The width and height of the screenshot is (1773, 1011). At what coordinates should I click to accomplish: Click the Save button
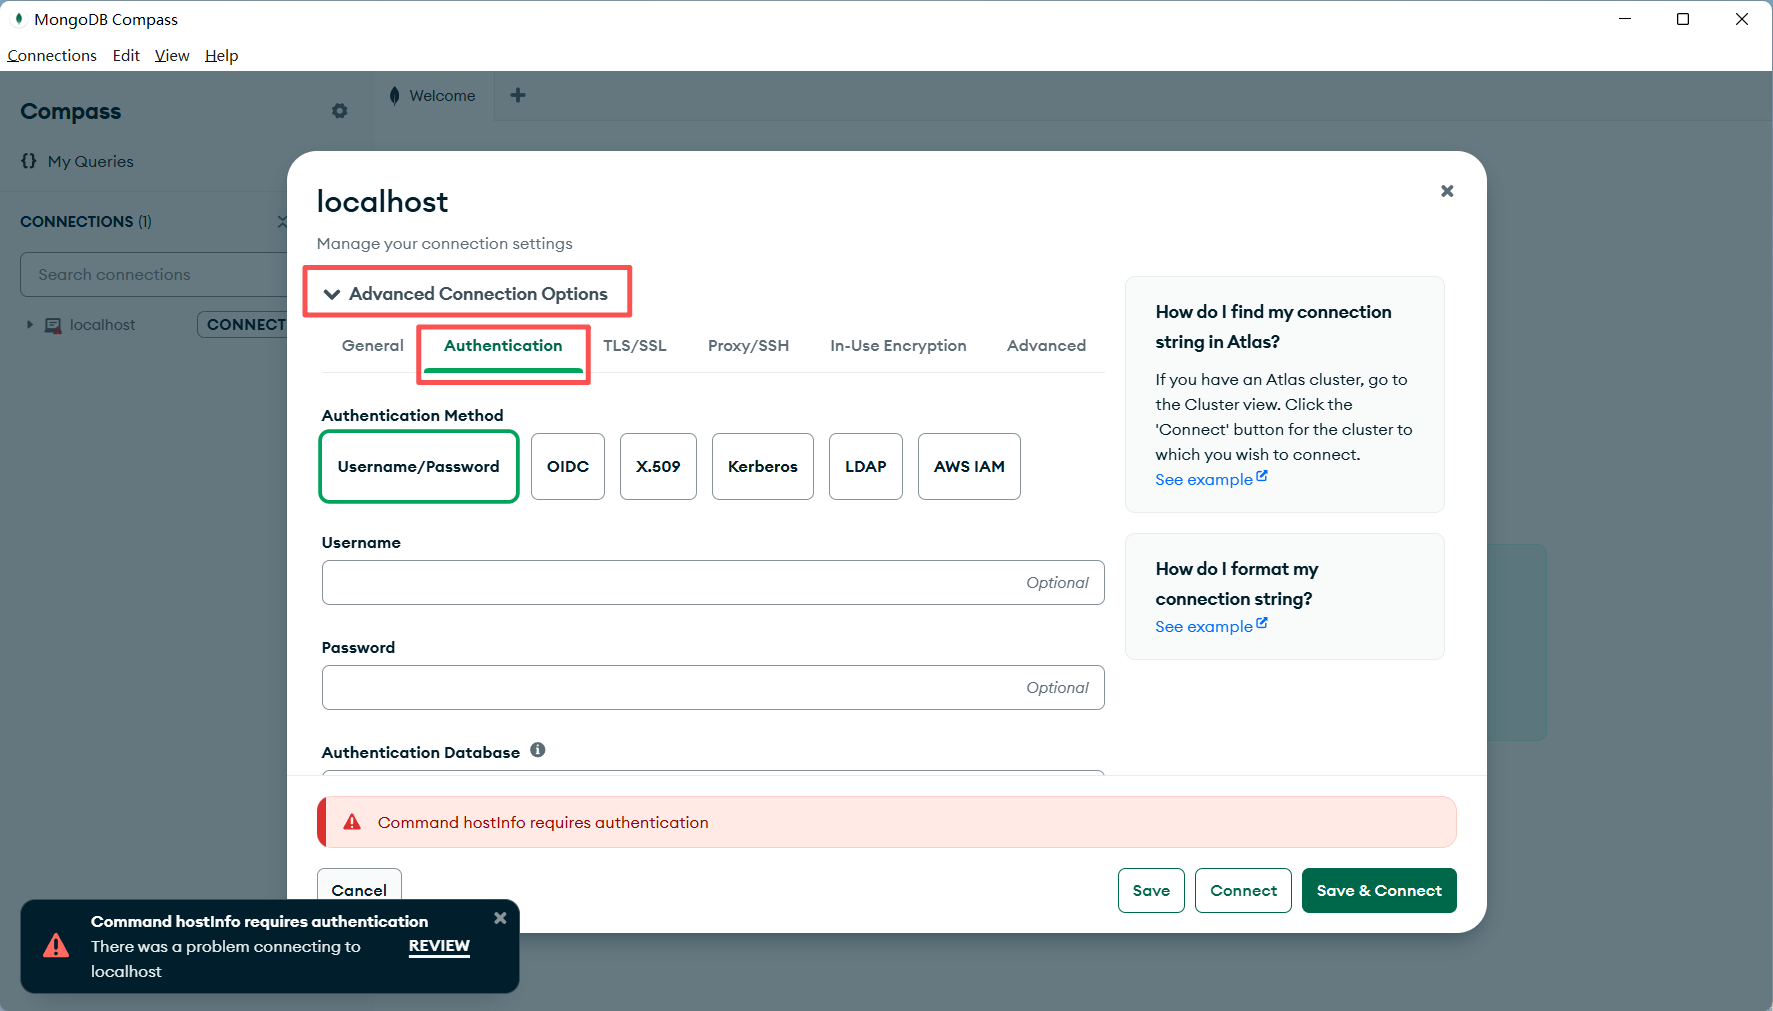pos(1151,890)
